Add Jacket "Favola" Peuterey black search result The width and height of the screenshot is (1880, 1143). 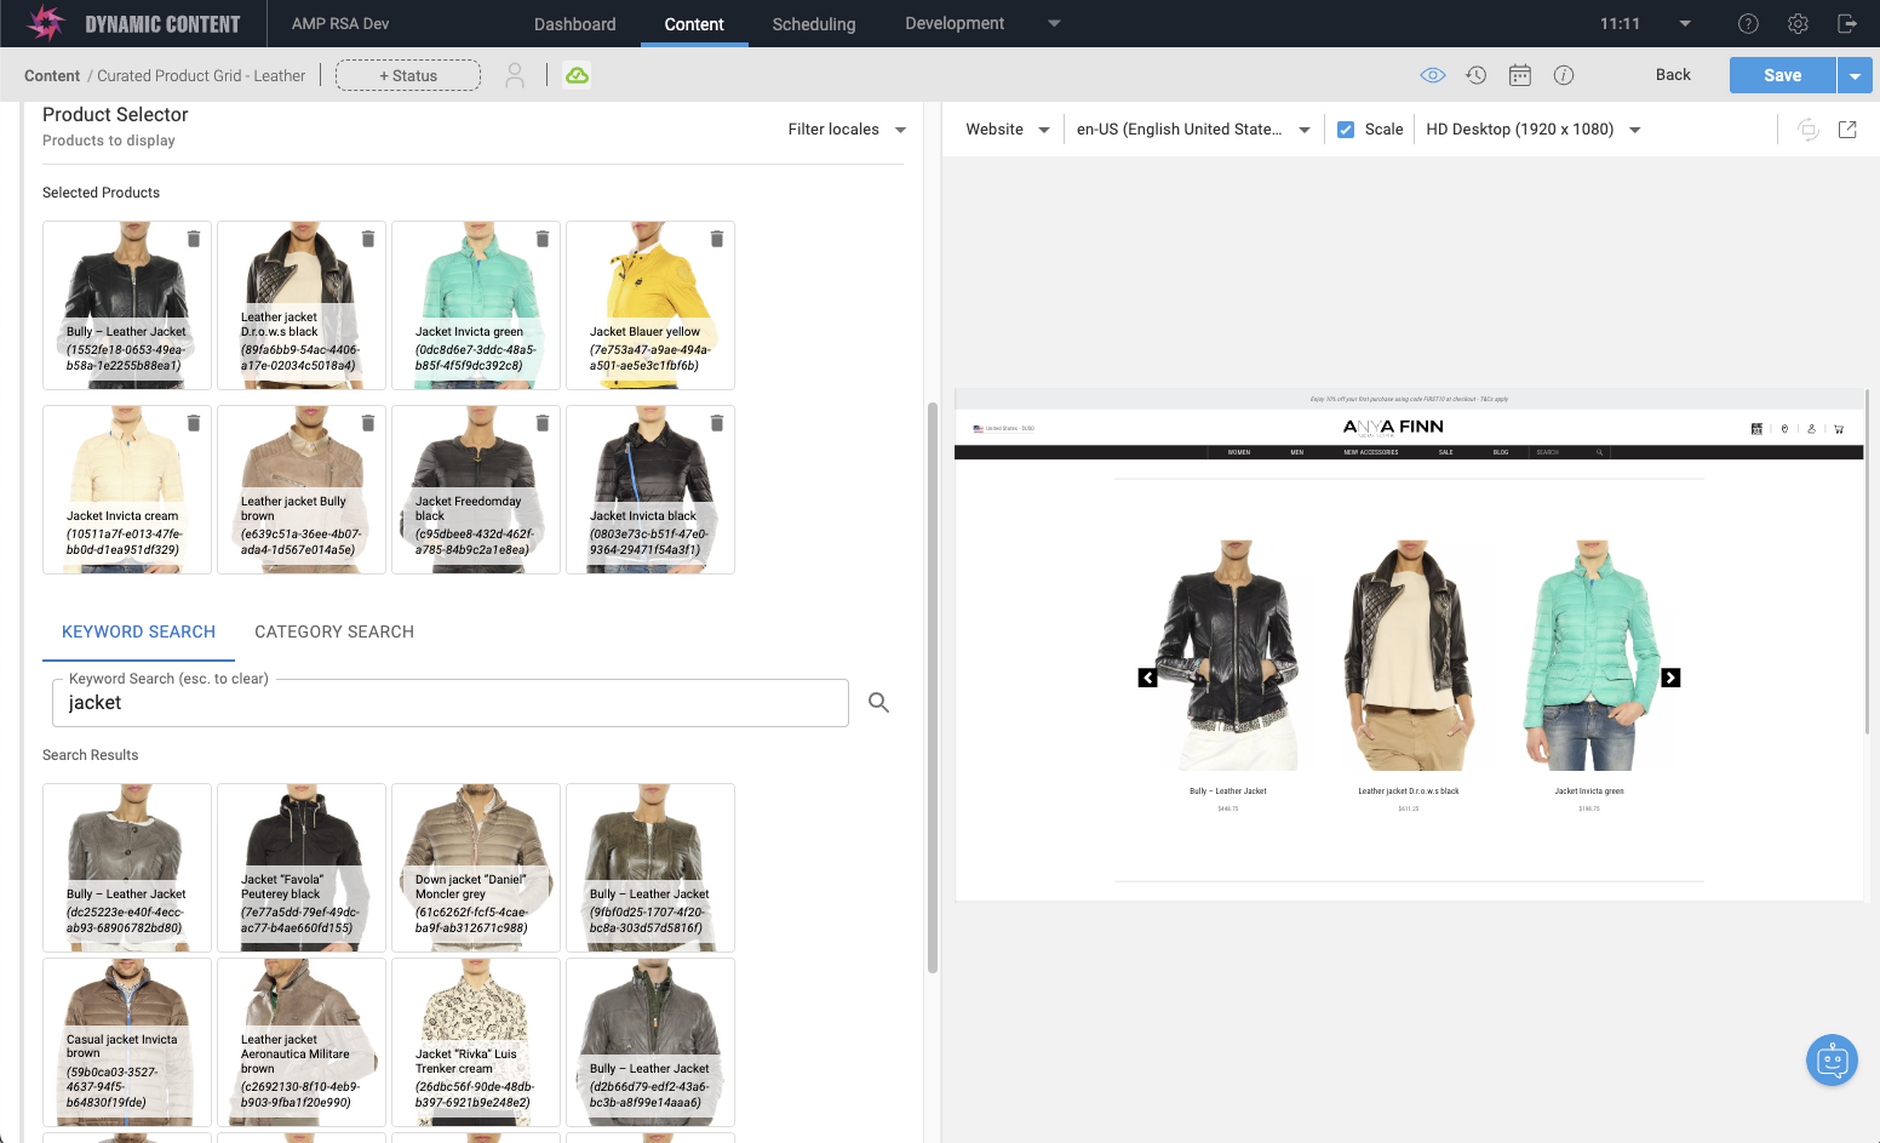pyautogui.click(x=301, y=868)
